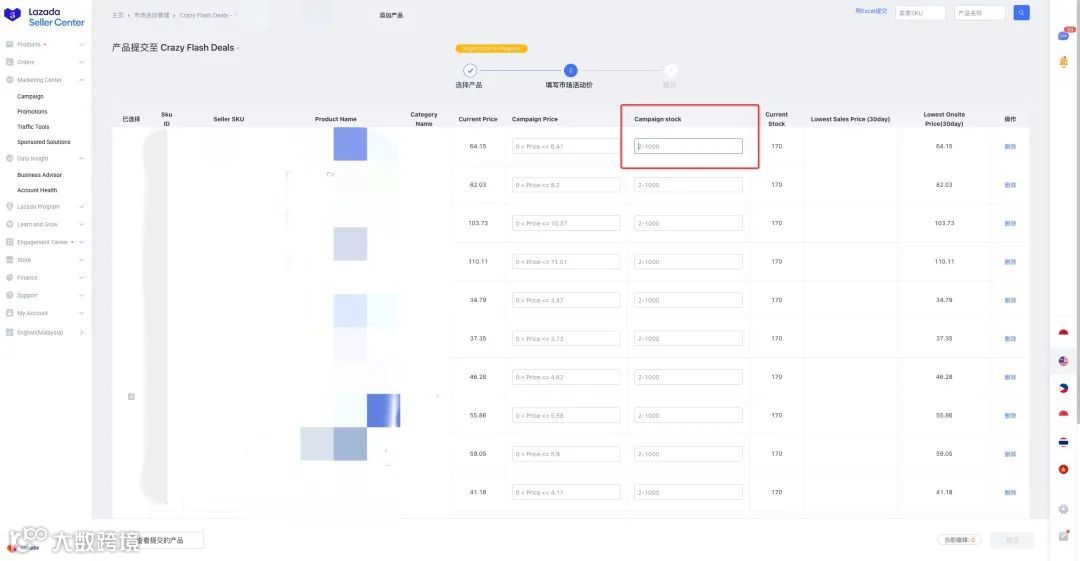The image size is (1080, 561).
Task: Focus the Campaign stock field for 46.28 row
Action: point(688,377)
